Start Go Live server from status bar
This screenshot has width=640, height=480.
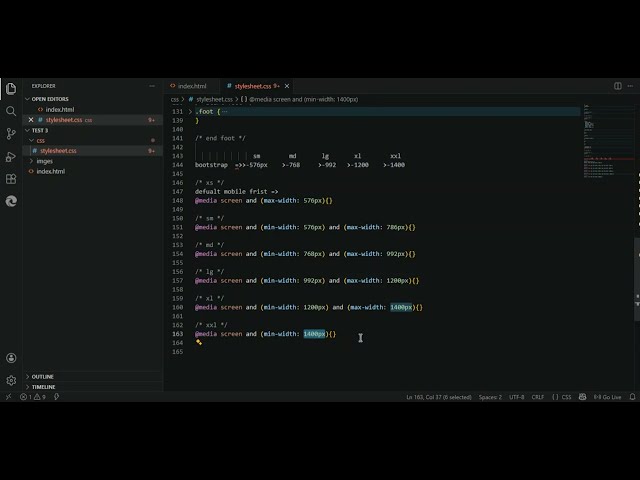[x=607, y=397]
